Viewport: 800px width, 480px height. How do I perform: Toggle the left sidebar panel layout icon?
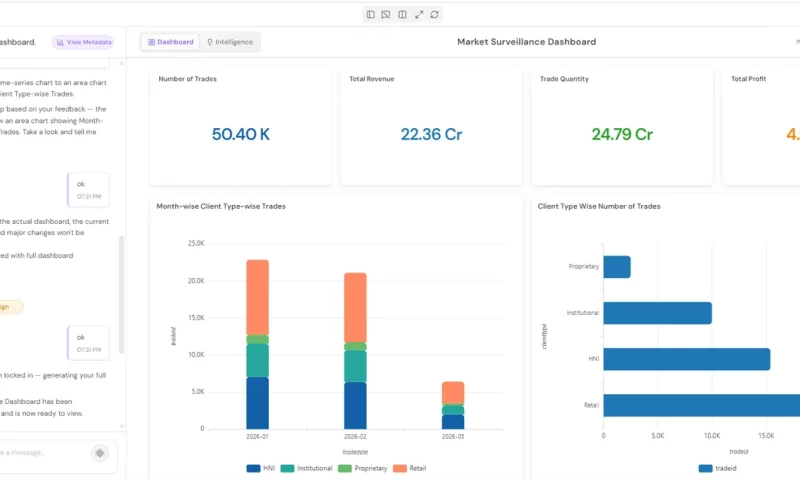pyautogui.click(x=370, y=15)
